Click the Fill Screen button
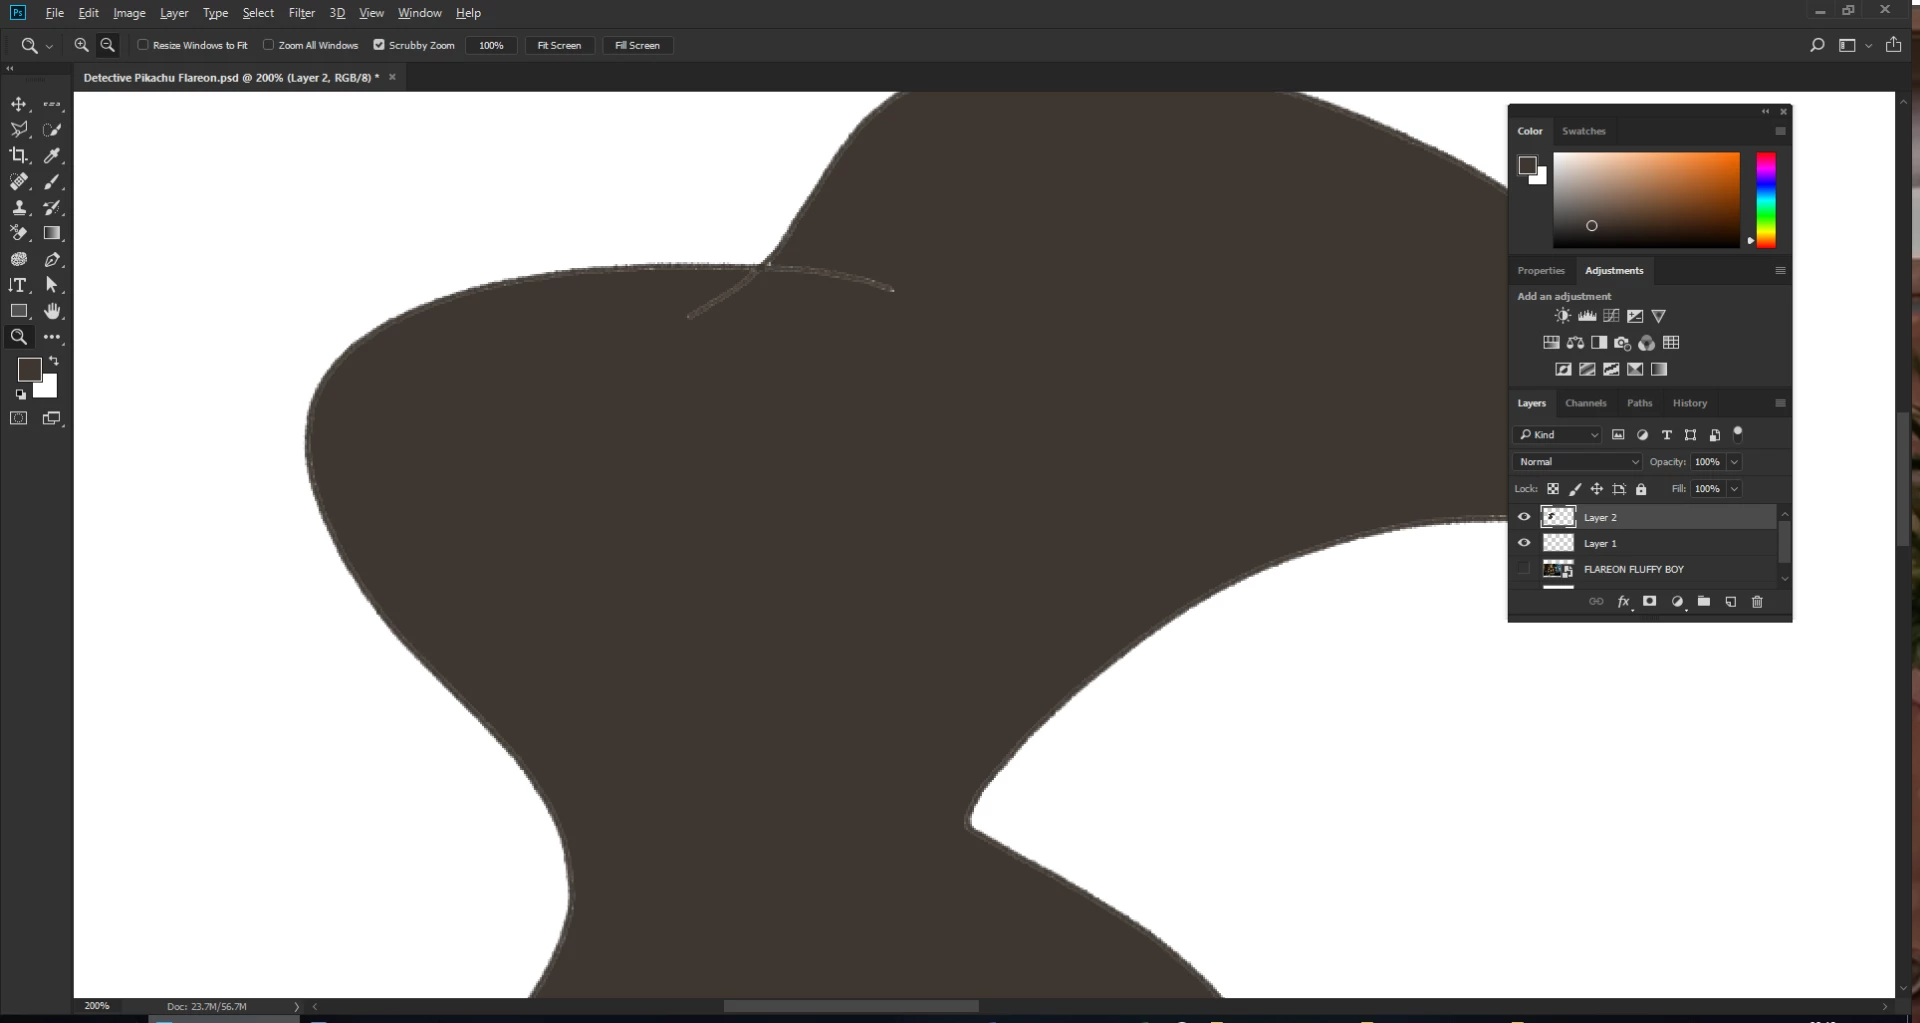The width and height of the screenshot is (1920, 1023). (637, 45)
